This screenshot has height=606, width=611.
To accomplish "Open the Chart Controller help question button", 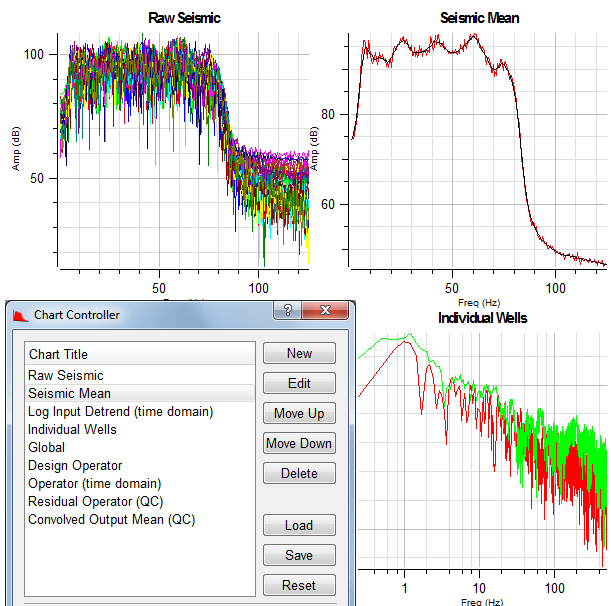I will 288,310.
